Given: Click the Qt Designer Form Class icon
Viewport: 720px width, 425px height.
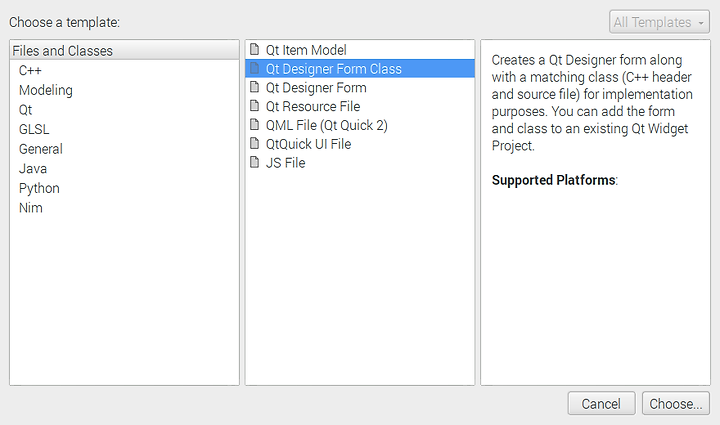Looking at the screenshot, I should click(254, 68).
